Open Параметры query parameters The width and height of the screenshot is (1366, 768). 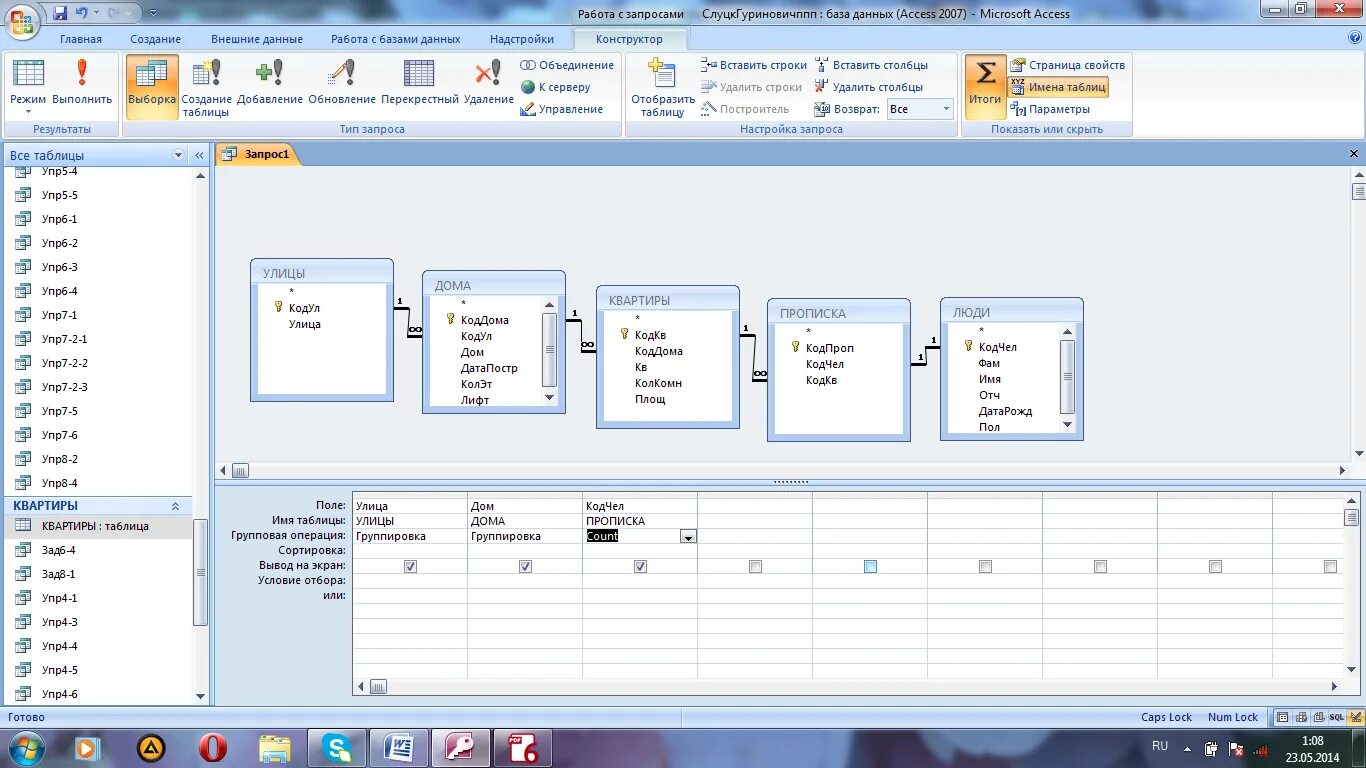[x=1050, y=109]
